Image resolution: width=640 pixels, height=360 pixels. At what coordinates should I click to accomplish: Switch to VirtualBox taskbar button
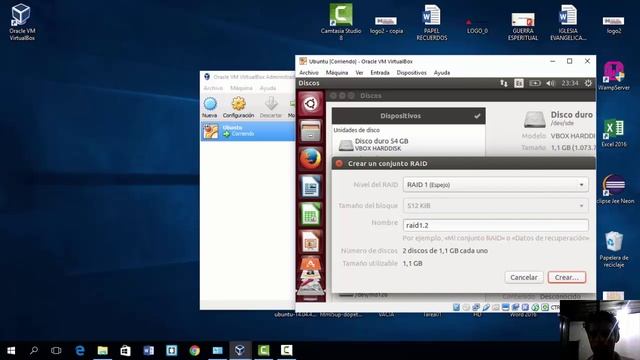[240, 350]
